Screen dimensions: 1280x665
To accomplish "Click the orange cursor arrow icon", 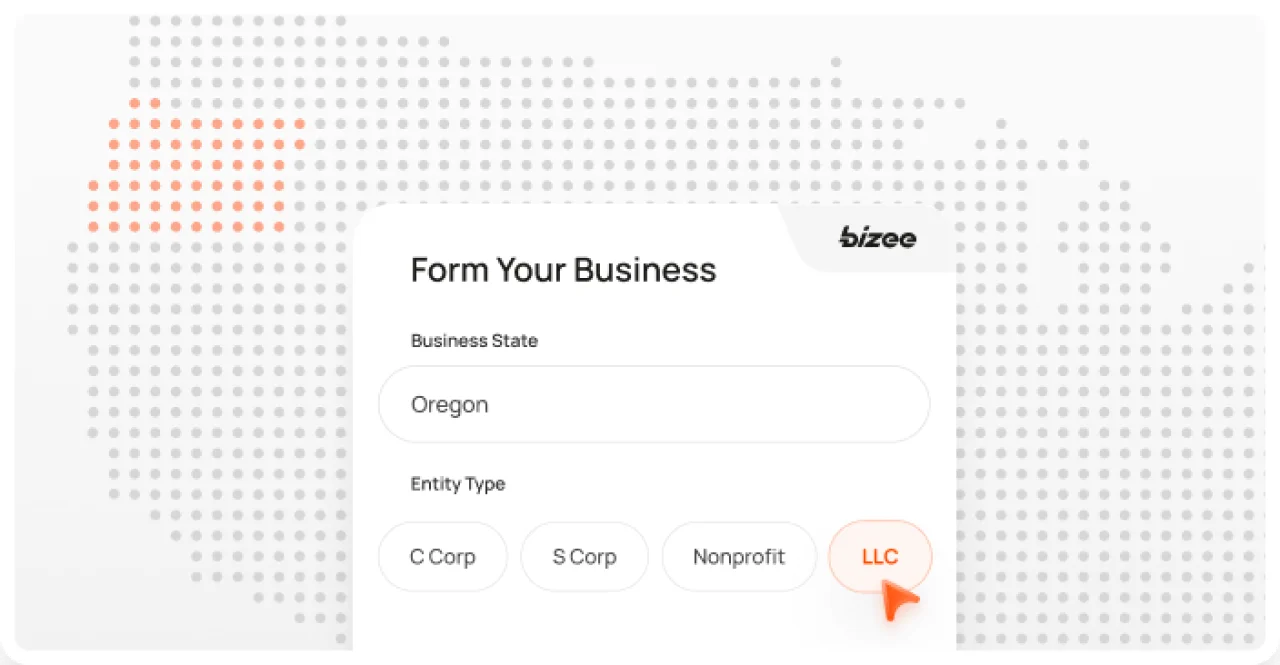I will (900, 600).
